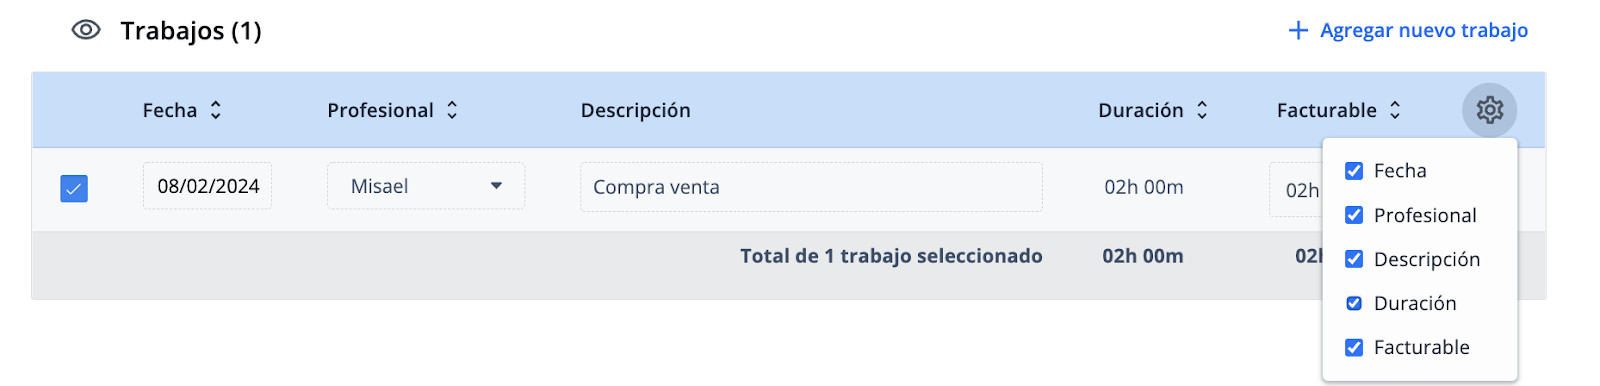Sort by Fecha using its arrows
The width and height of the screenshot is (1600, 386).
(x=215, y=110)
